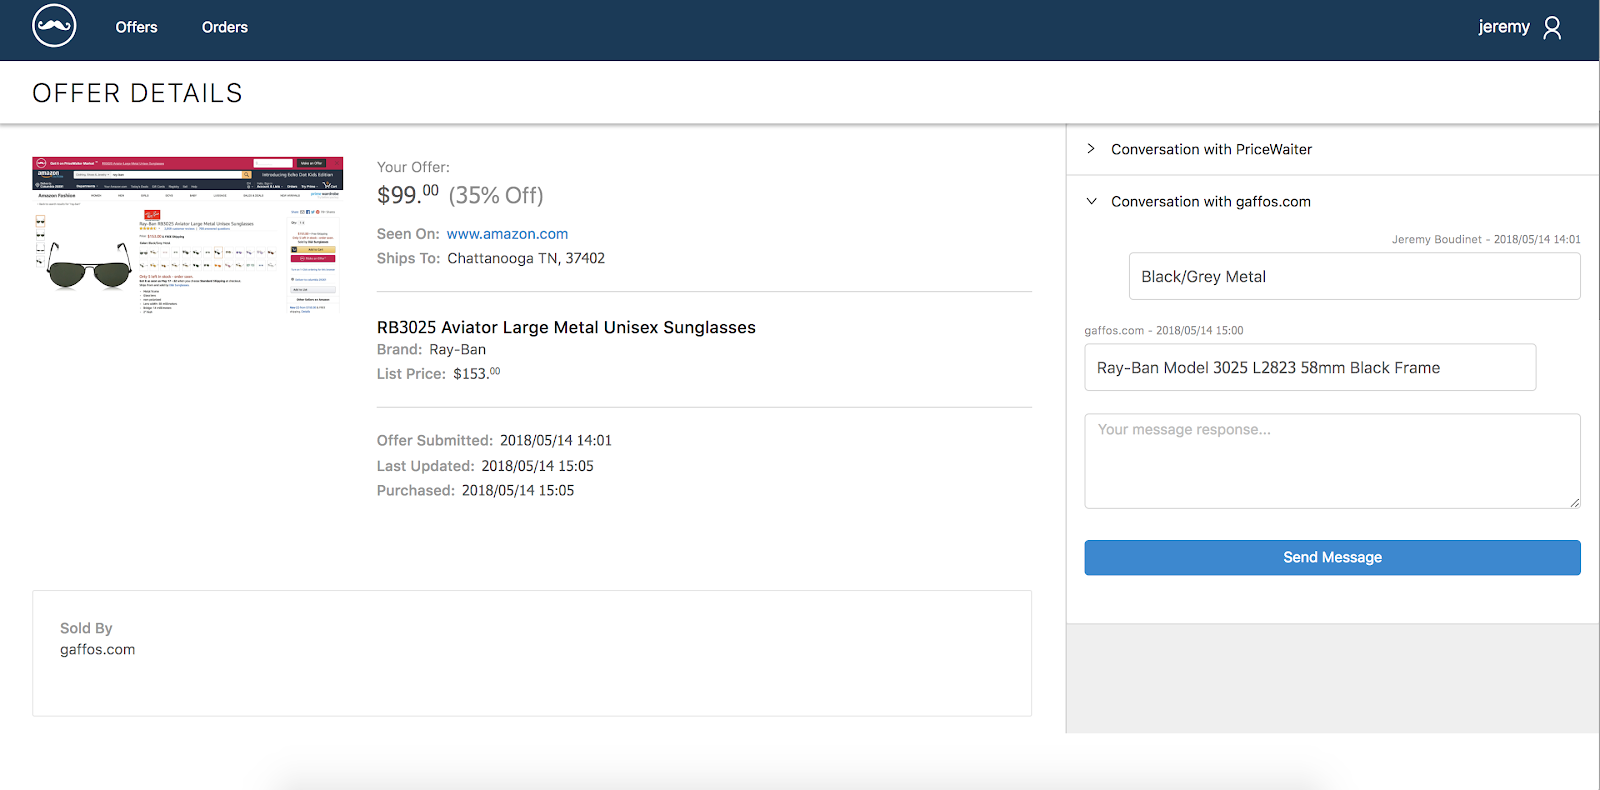The height and width of the screenshot is (790, 1600).
Task: Click the $99.00 offer price
Action: pyautogui.click(x=408, y=194)
